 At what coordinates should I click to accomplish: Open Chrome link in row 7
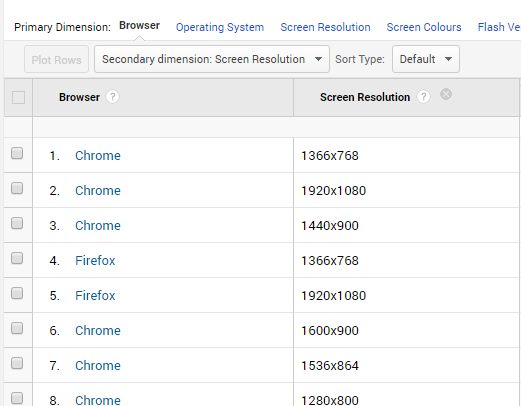(98, 366)
